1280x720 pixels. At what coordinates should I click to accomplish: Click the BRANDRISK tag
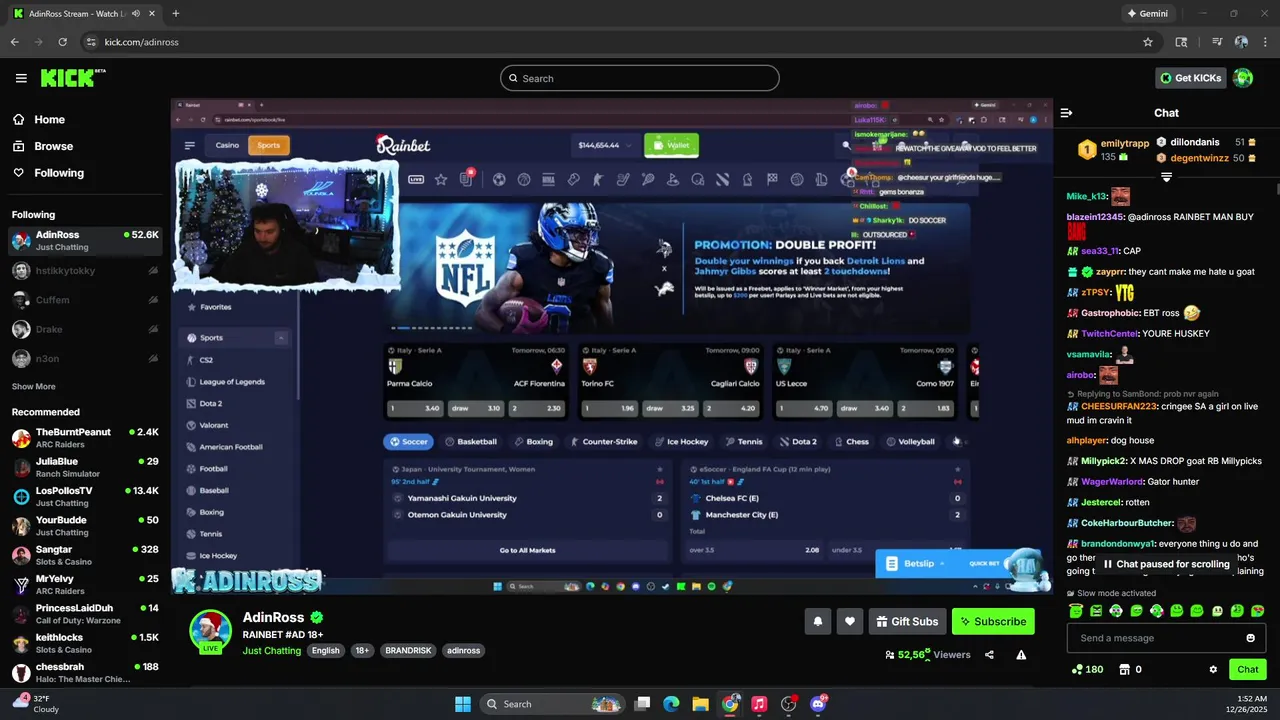[408, 651]
